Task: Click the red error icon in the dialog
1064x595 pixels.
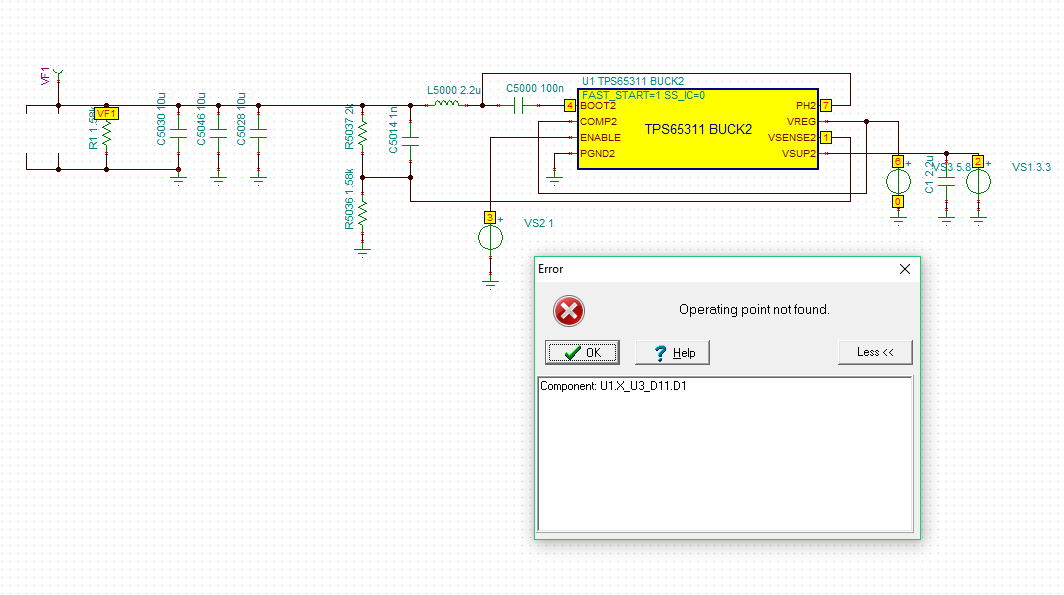Action: coord(569,311)
